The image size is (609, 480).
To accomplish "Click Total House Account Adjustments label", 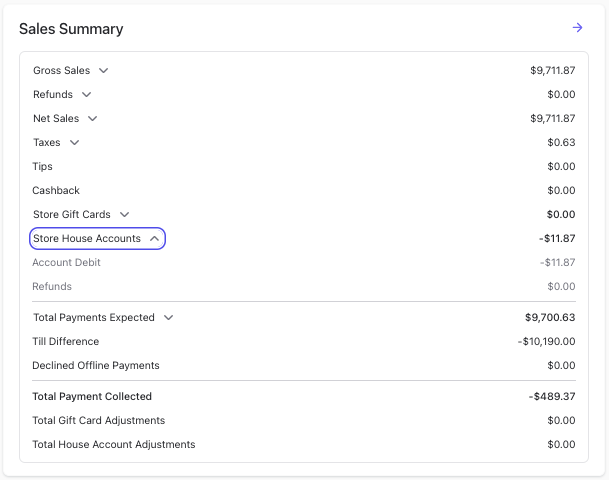I will 114,444.
